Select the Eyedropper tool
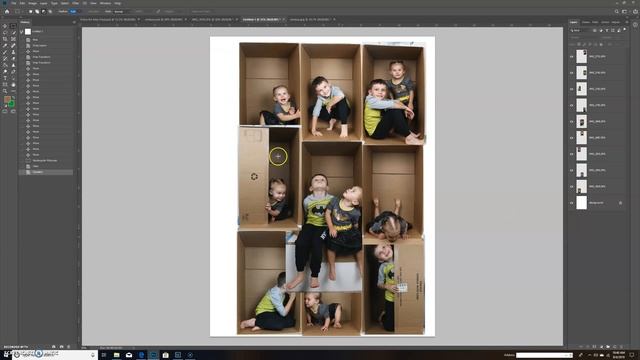The height and width of the screenshot is (360, 640). pyautogui.click(x=5, y=45)
